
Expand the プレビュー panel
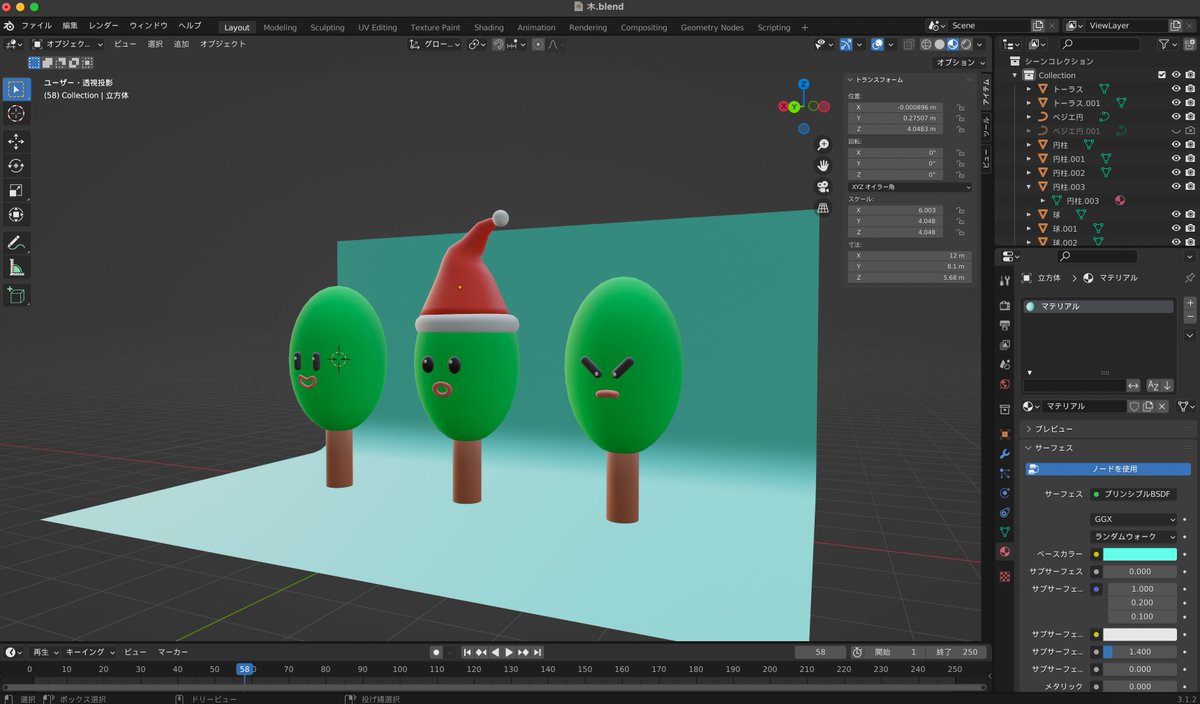point(1053,428)
